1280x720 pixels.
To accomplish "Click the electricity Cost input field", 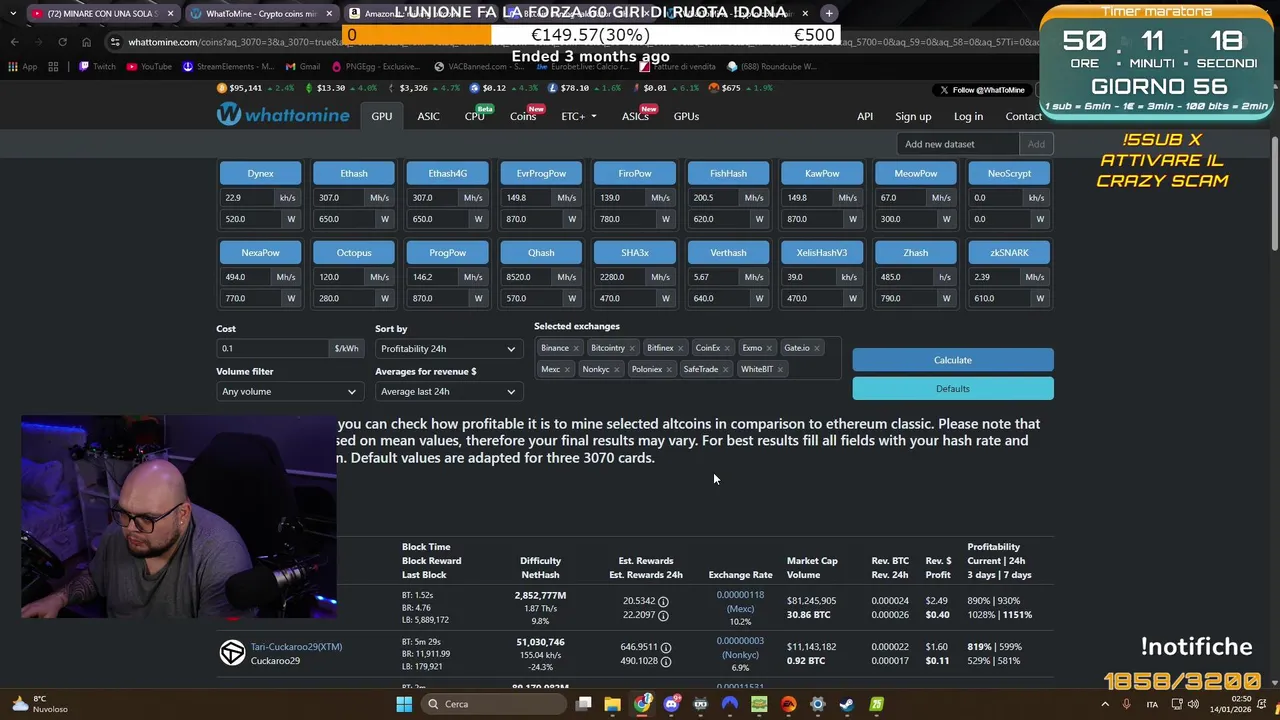I will [x=272, y=349].
